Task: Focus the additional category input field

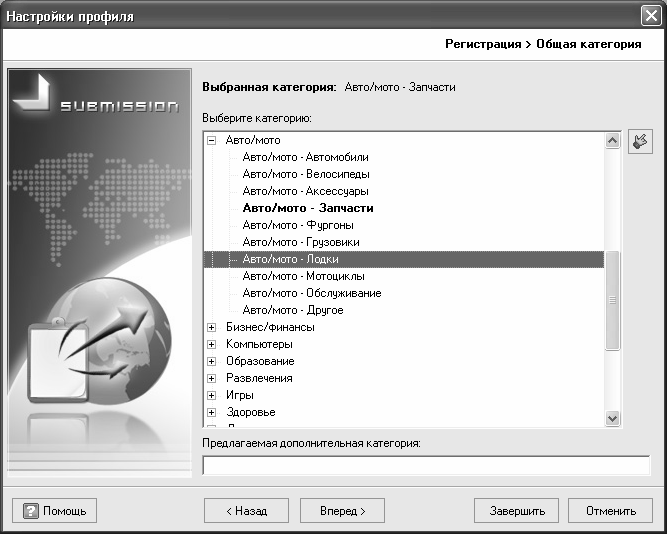Action: click(x=425, y=465)
